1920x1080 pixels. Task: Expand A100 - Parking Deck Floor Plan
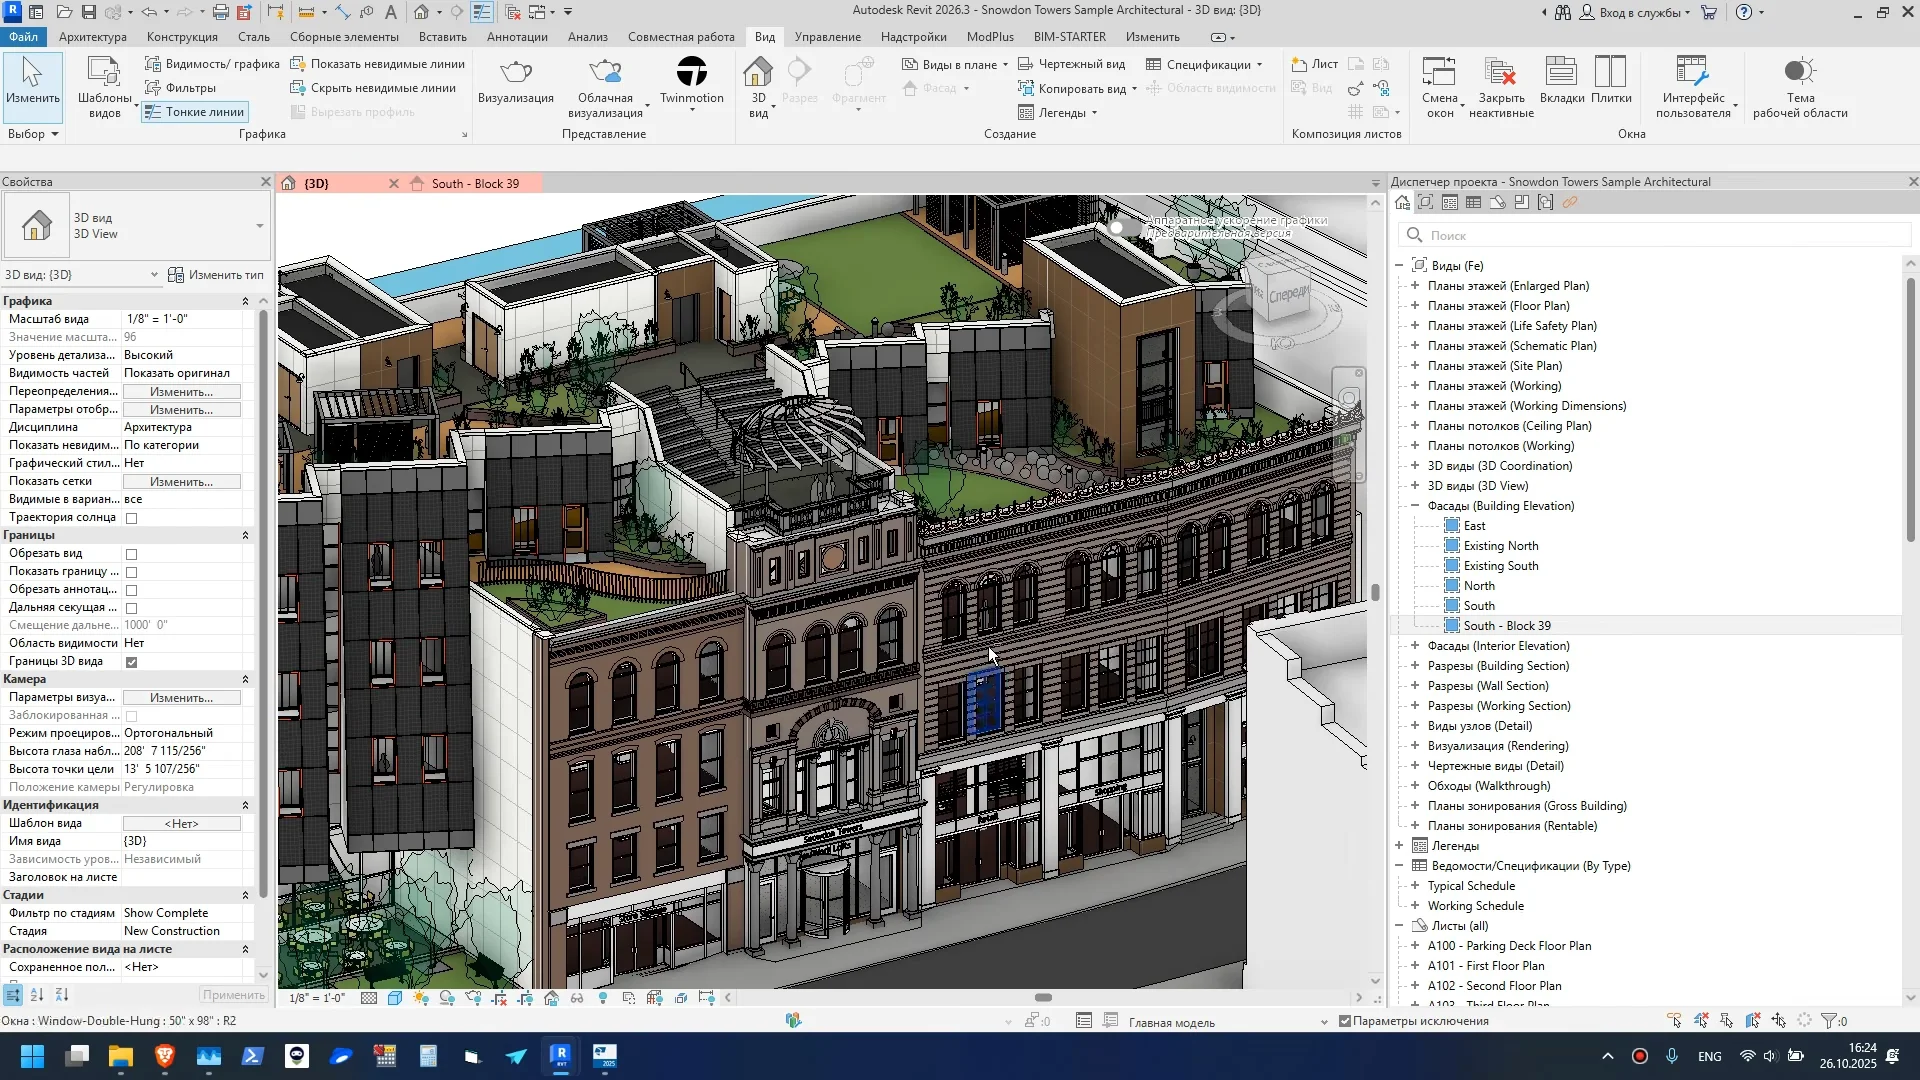[x=1415, y=946]
